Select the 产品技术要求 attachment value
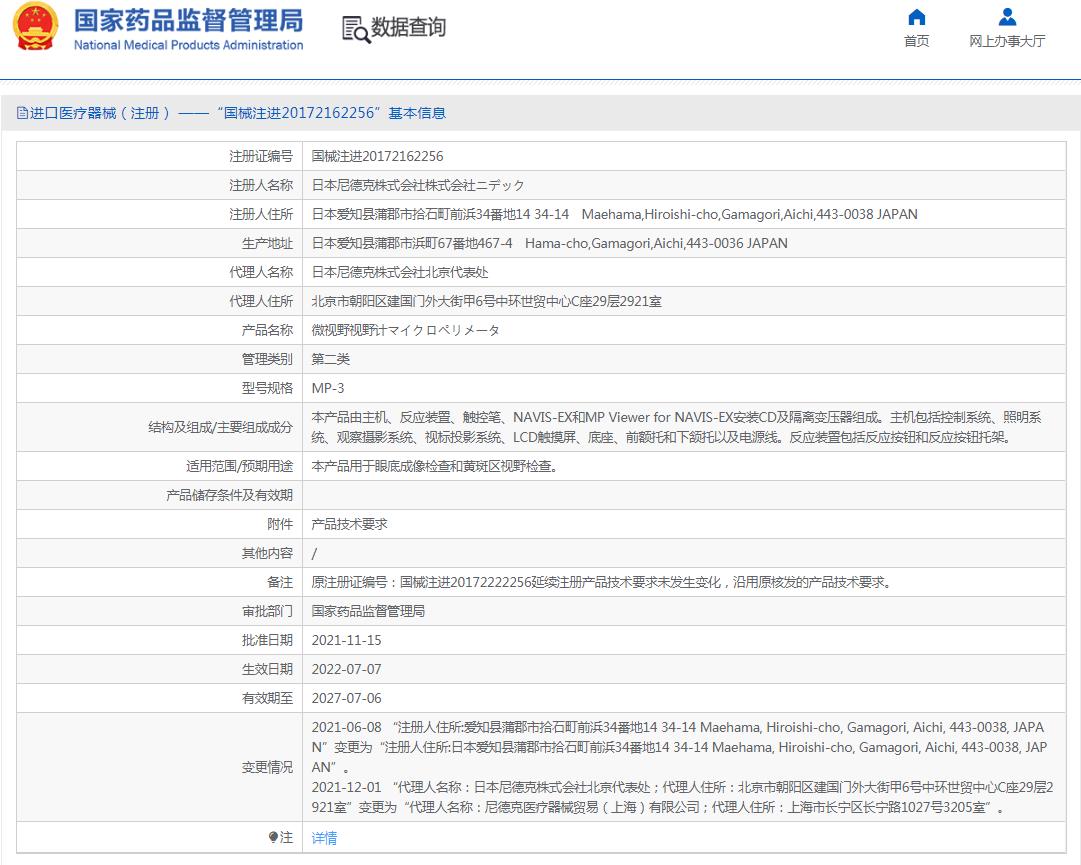 coord(350,524)
